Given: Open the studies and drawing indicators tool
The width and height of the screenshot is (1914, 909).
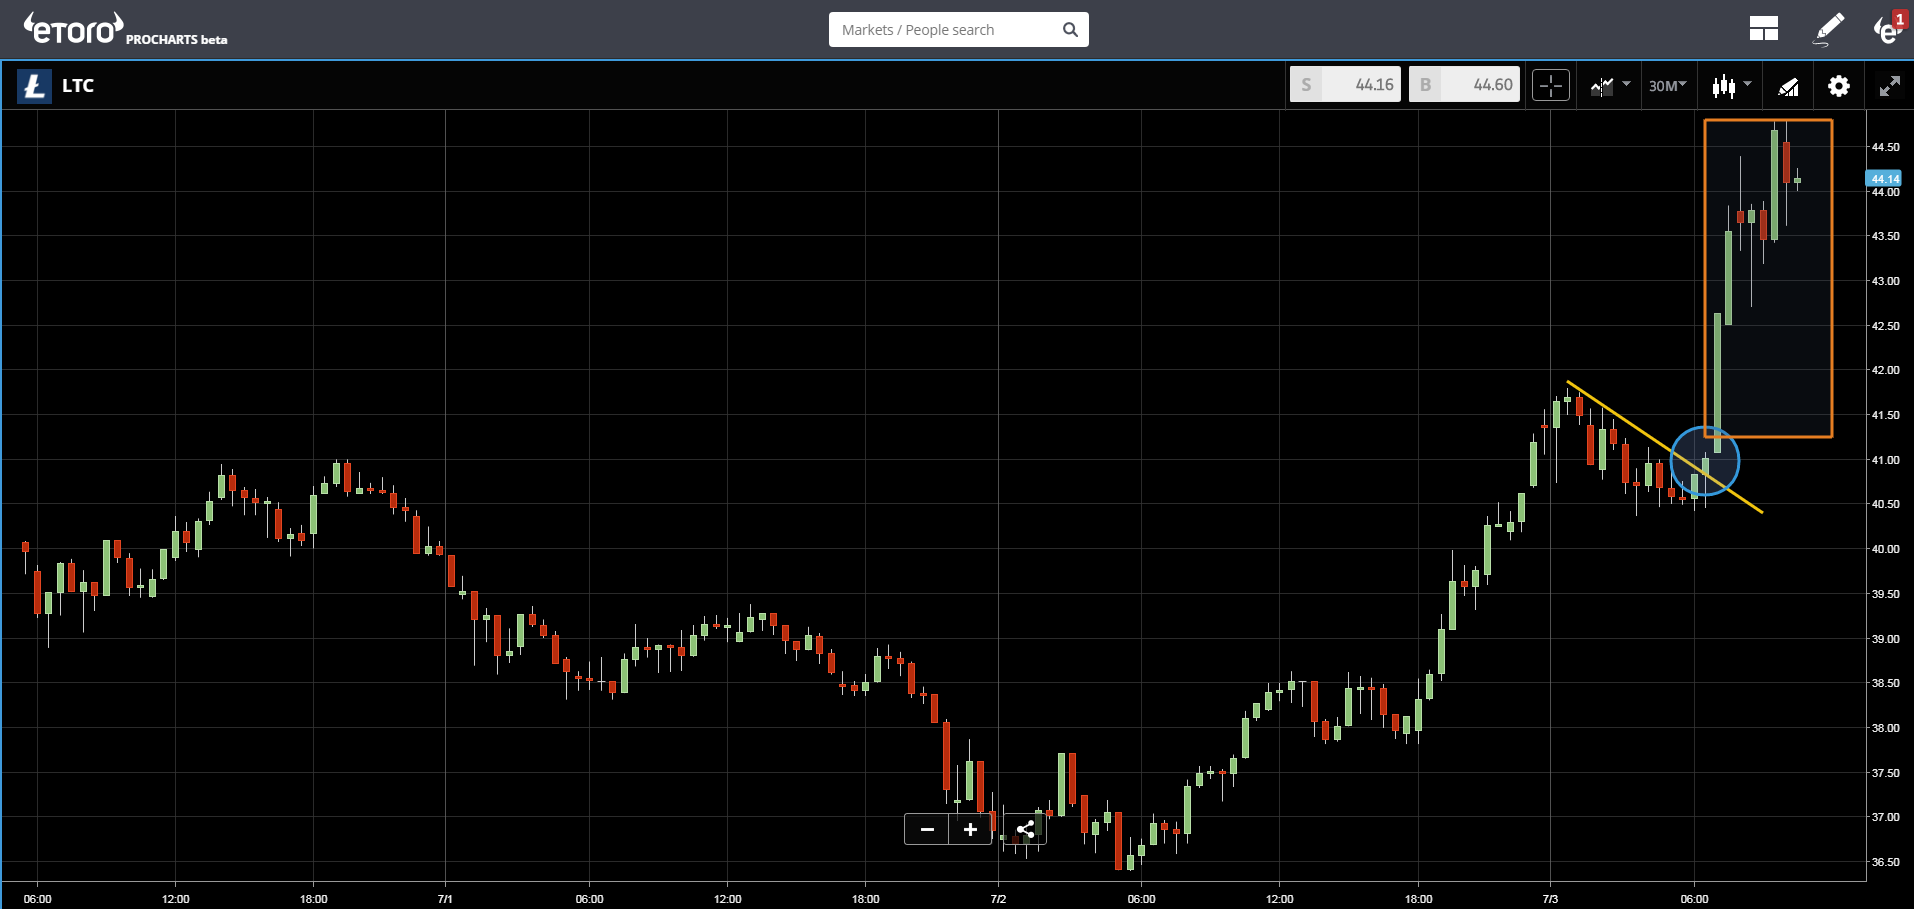Looking at the screenshot, I should pyautogui.click(x=1788, y=87).
